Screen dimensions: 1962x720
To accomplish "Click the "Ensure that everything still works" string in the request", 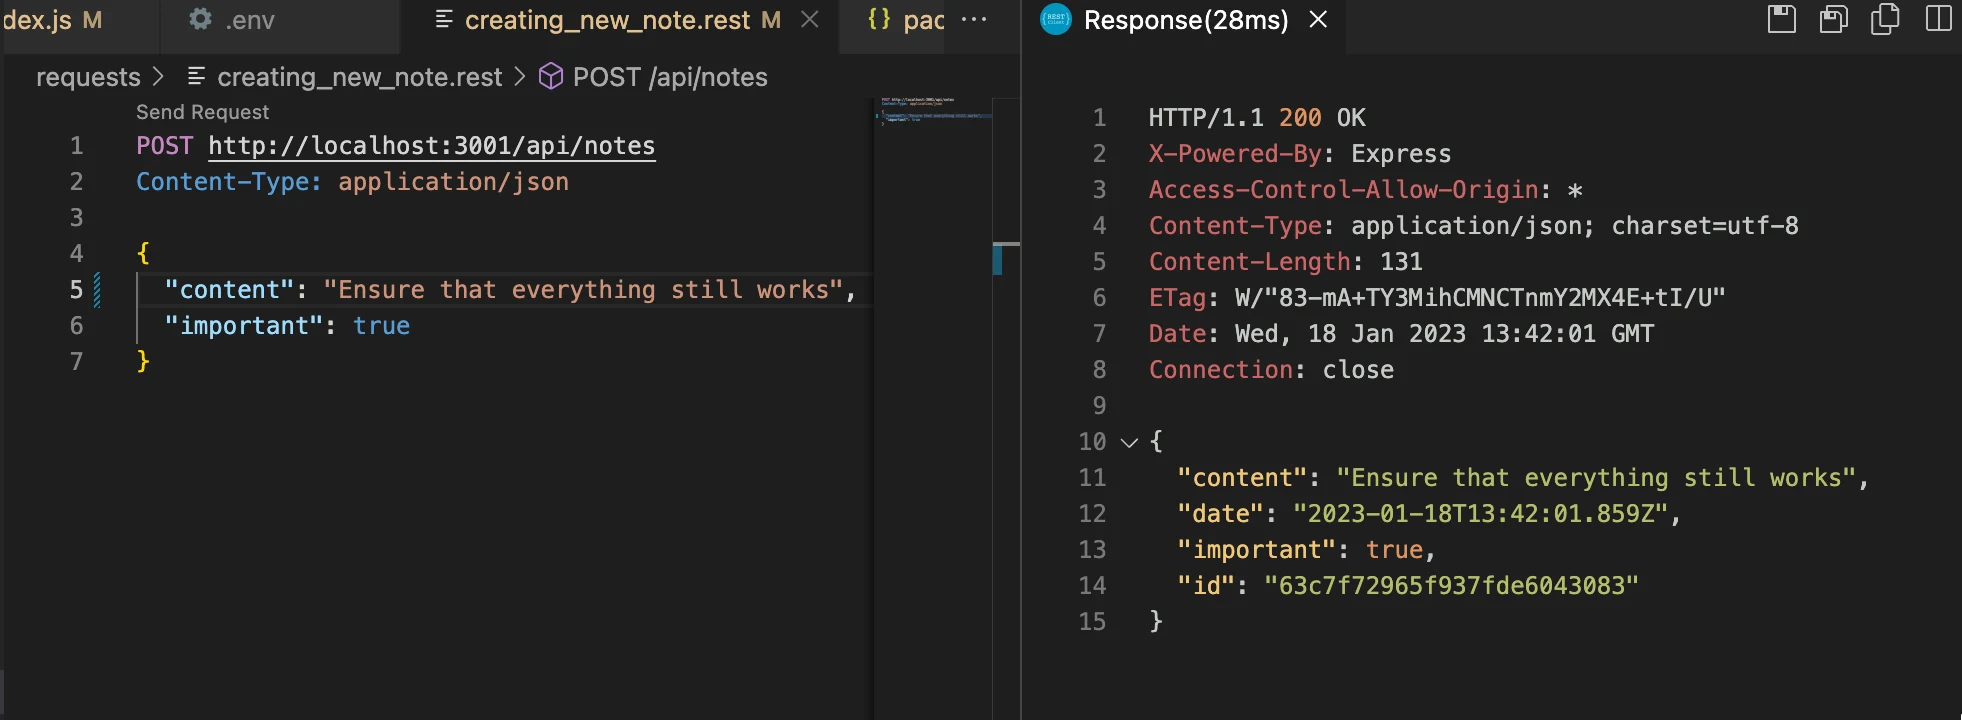I will 583,290.
